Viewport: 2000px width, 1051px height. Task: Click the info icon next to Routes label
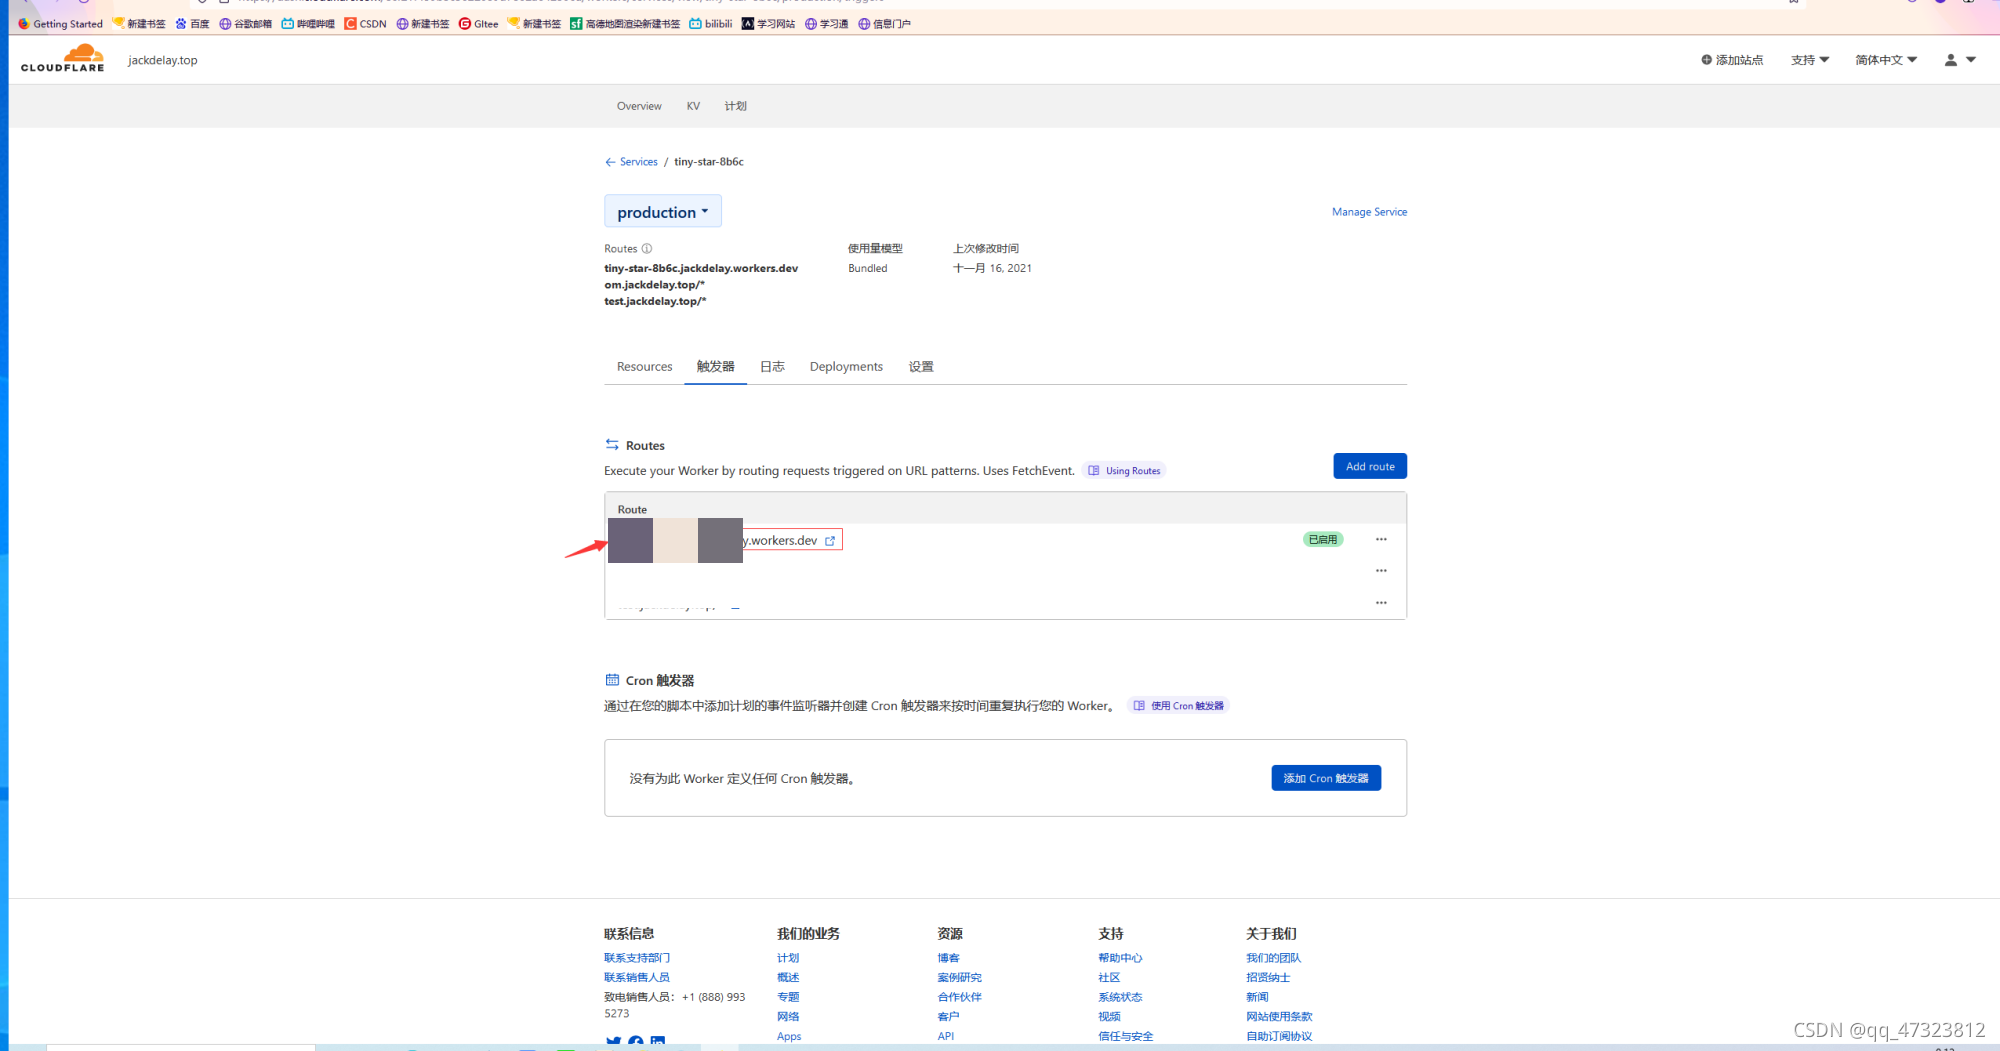pos(647,249)
